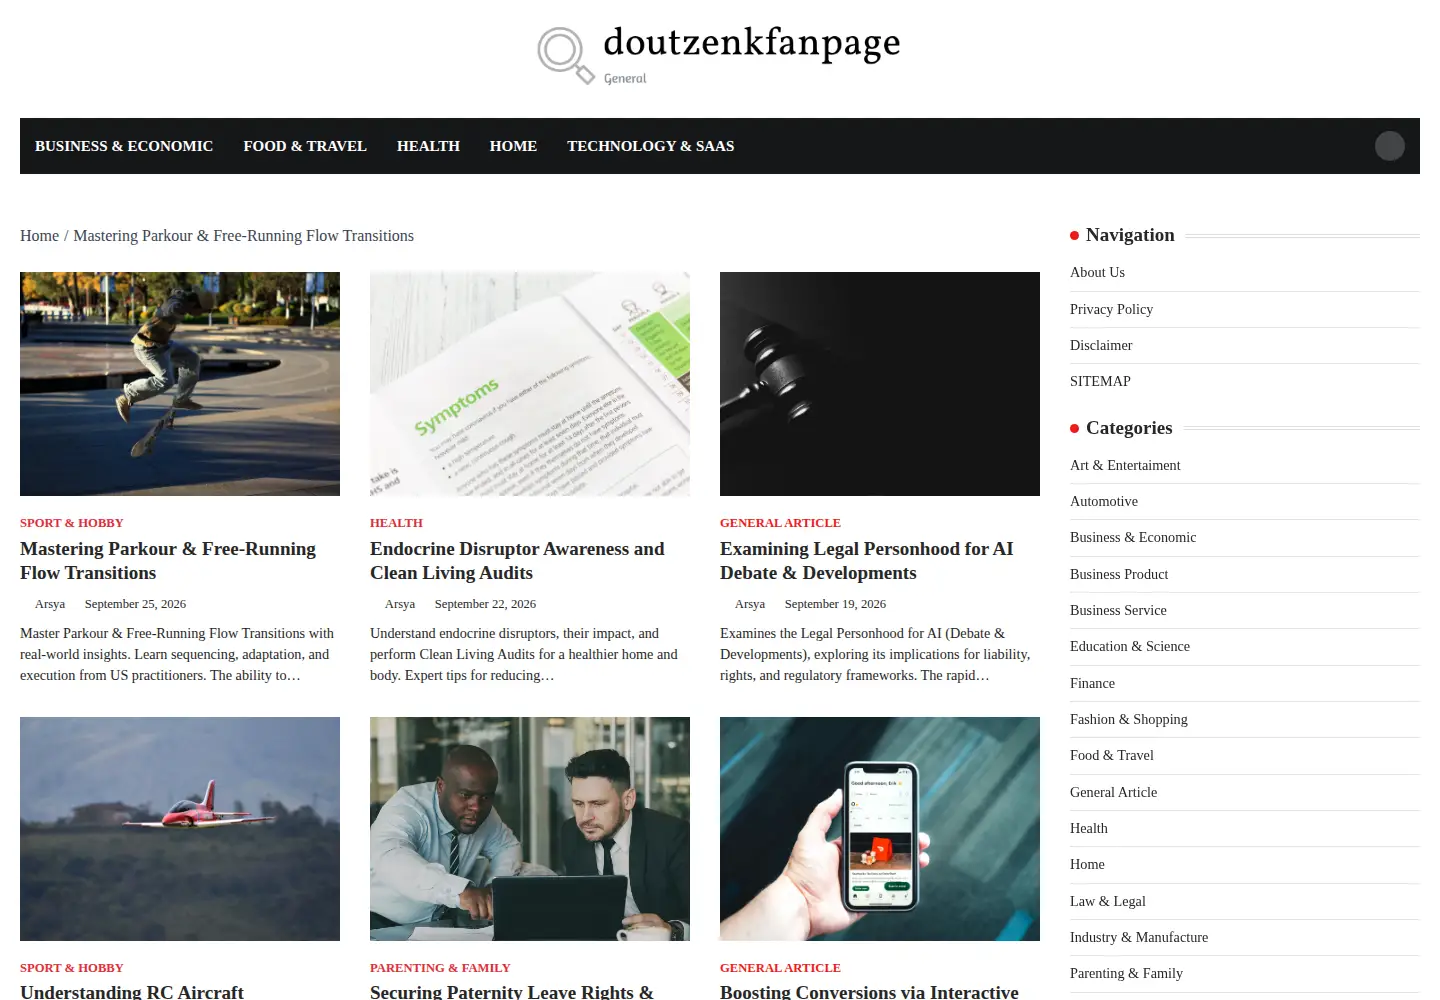Open About Us in sidebar navigation
1440x1000 pixels.
click(1097, 272)
